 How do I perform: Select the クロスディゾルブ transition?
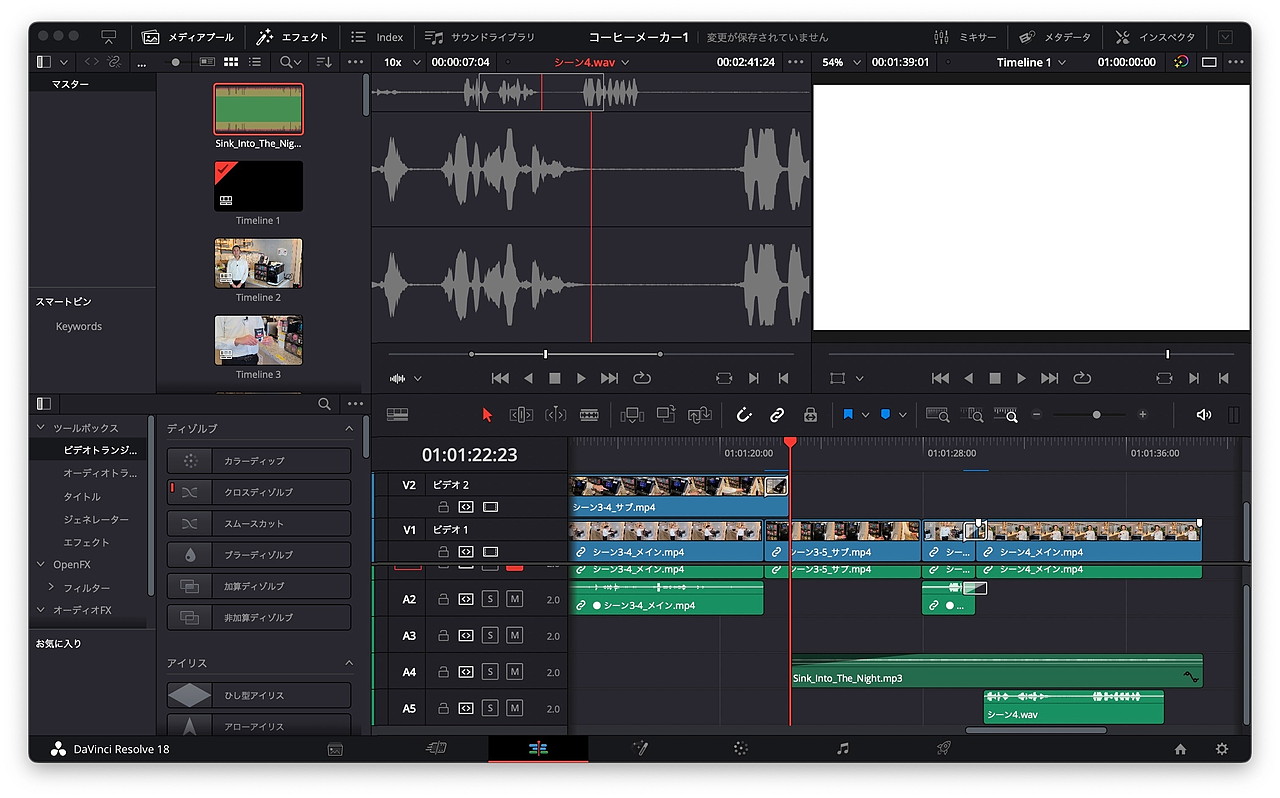coord(259,492)
